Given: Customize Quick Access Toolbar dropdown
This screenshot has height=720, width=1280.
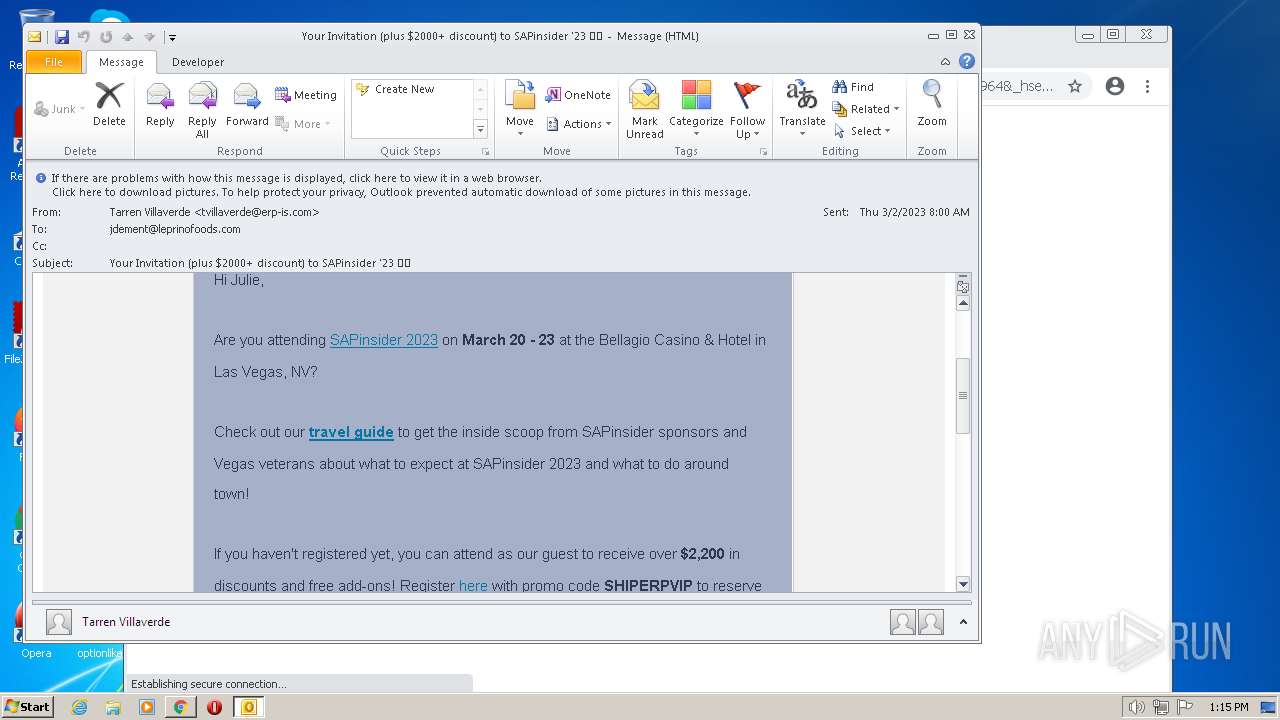Looking at the screenshot, I should [172, 37].
